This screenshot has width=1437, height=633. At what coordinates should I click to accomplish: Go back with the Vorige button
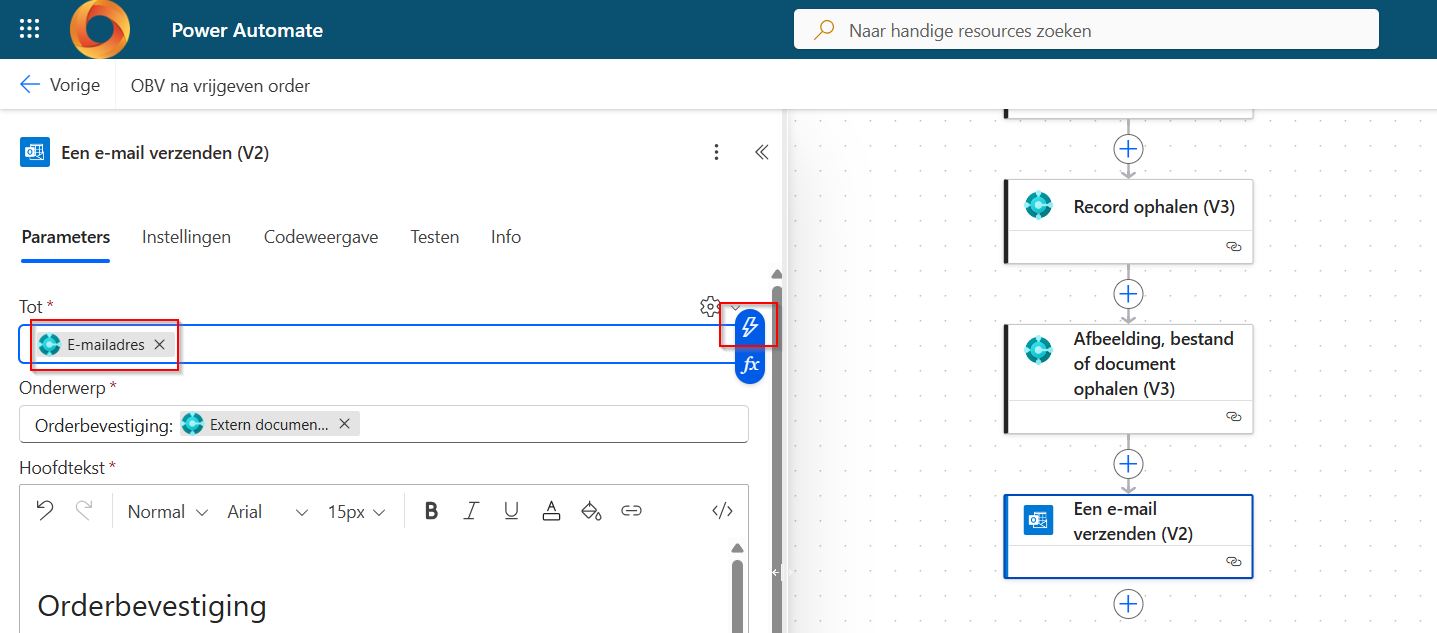pos(60,85)
